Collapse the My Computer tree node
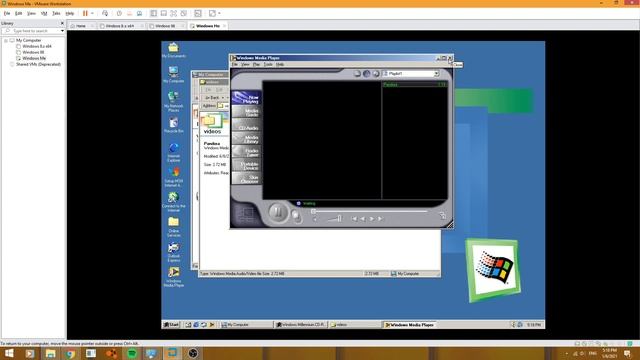The height and width of the screenshot is (360, 640). tap(5, 40)
